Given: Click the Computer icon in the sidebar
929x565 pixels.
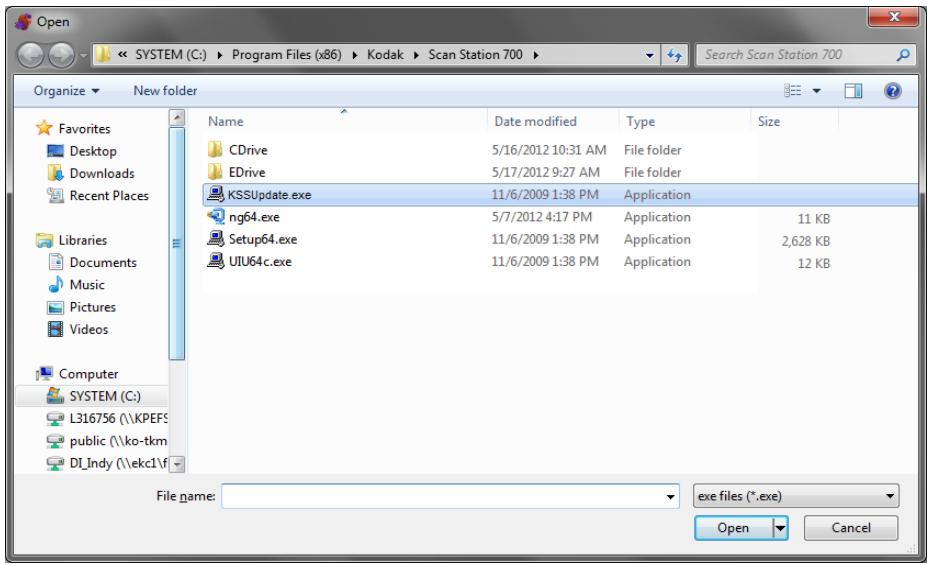Looking at the screenshot, I should [x=44, y=373].
